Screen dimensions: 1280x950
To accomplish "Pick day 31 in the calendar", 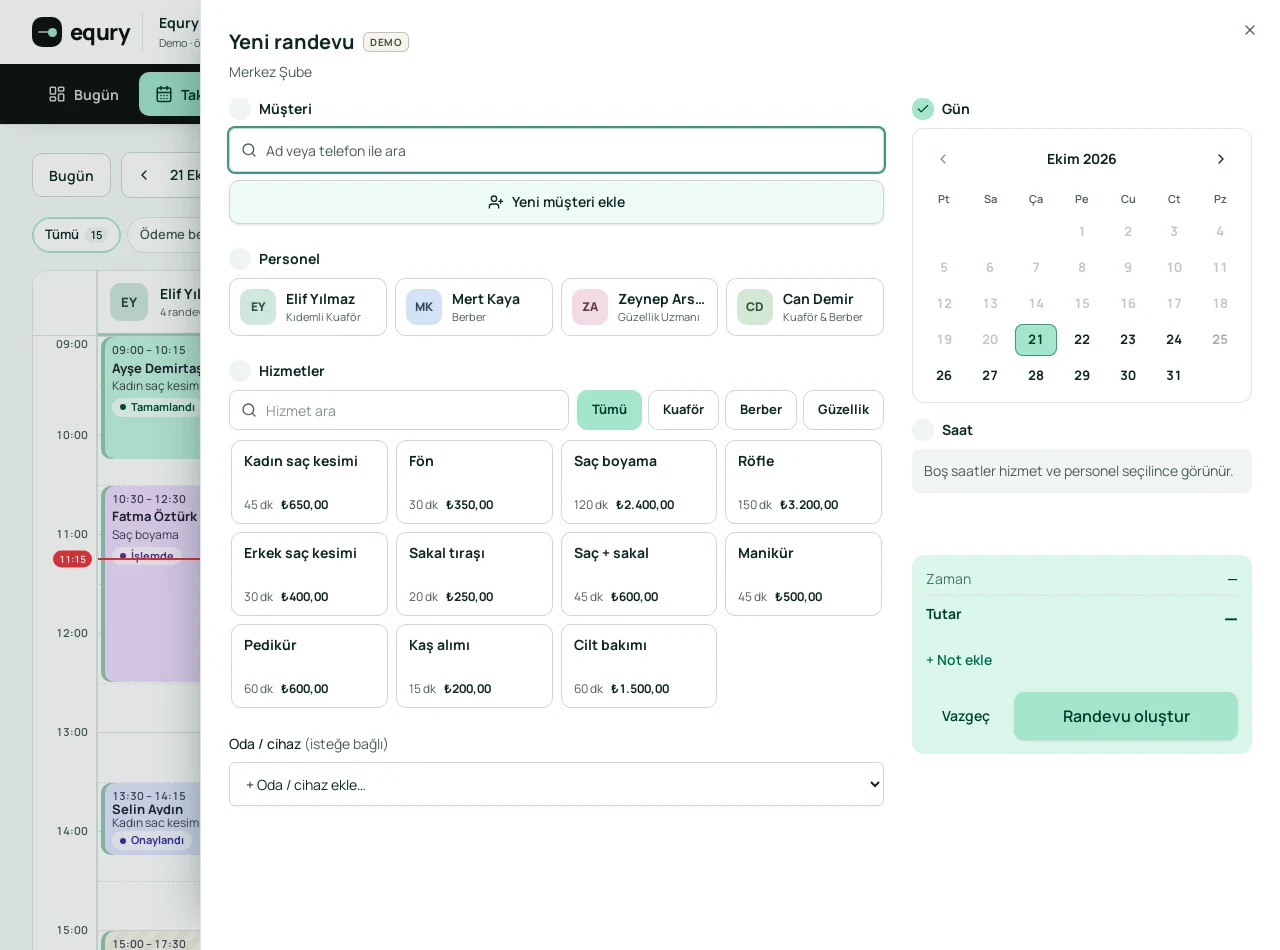I will pos(1174,376).
